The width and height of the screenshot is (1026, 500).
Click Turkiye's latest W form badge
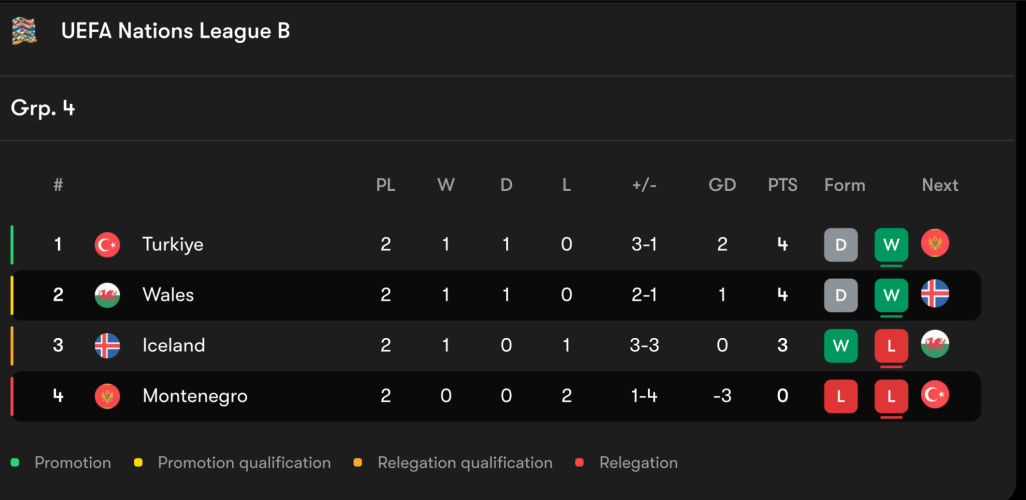[891, 244]
